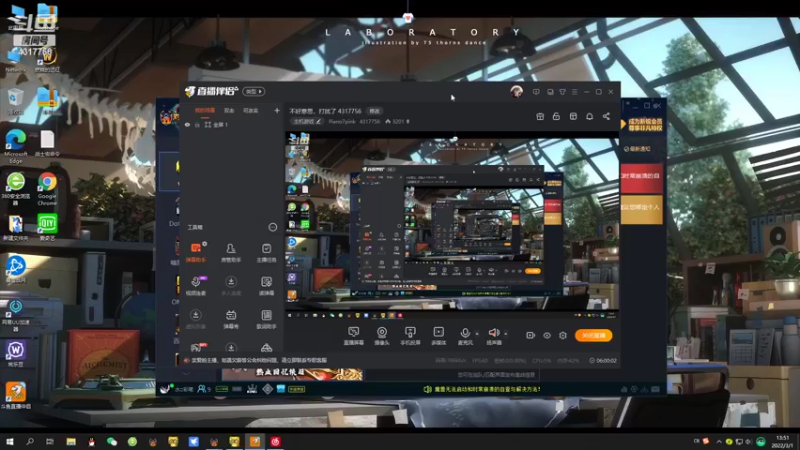Viewport: 800px width, 450px height.
Task: Open the message icon in title bar
Action: point(536,92)
